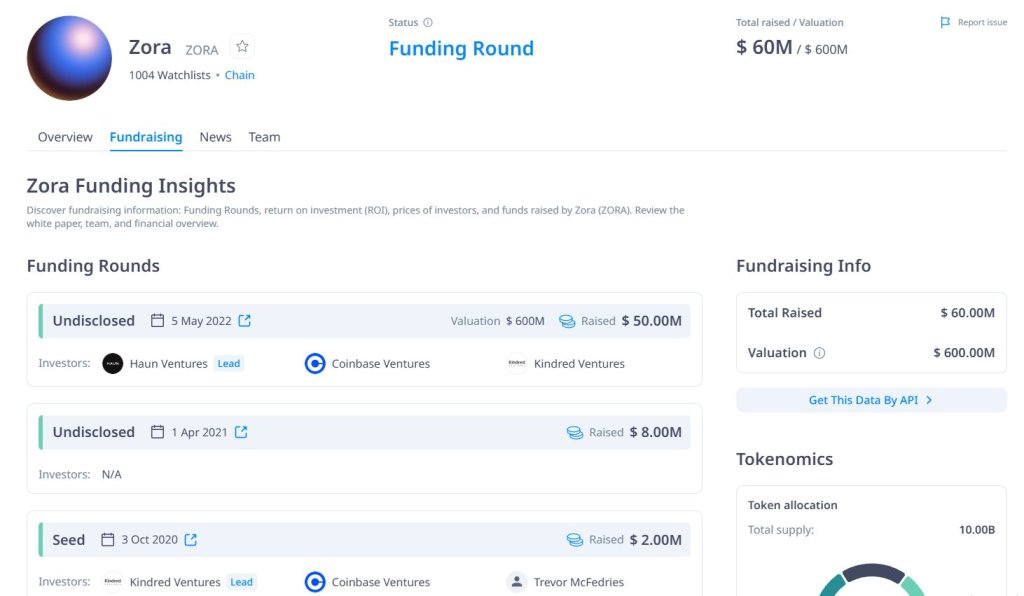Click the coin icon beside Raised $50.00M
The height and width of the screenshot is (596, 1024).
point(565,321)
